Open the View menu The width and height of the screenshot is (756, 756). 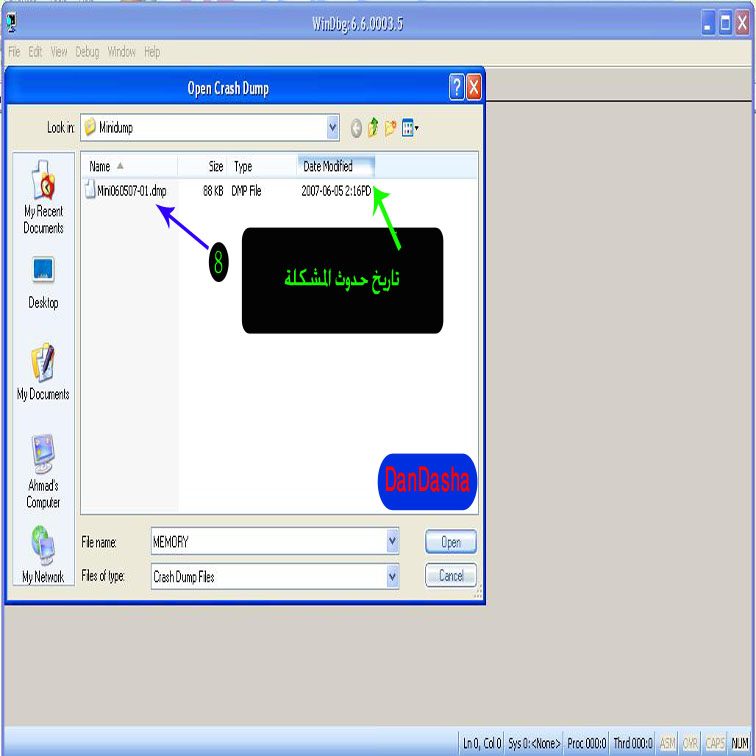pyautogui.click(x=59, y=52)
